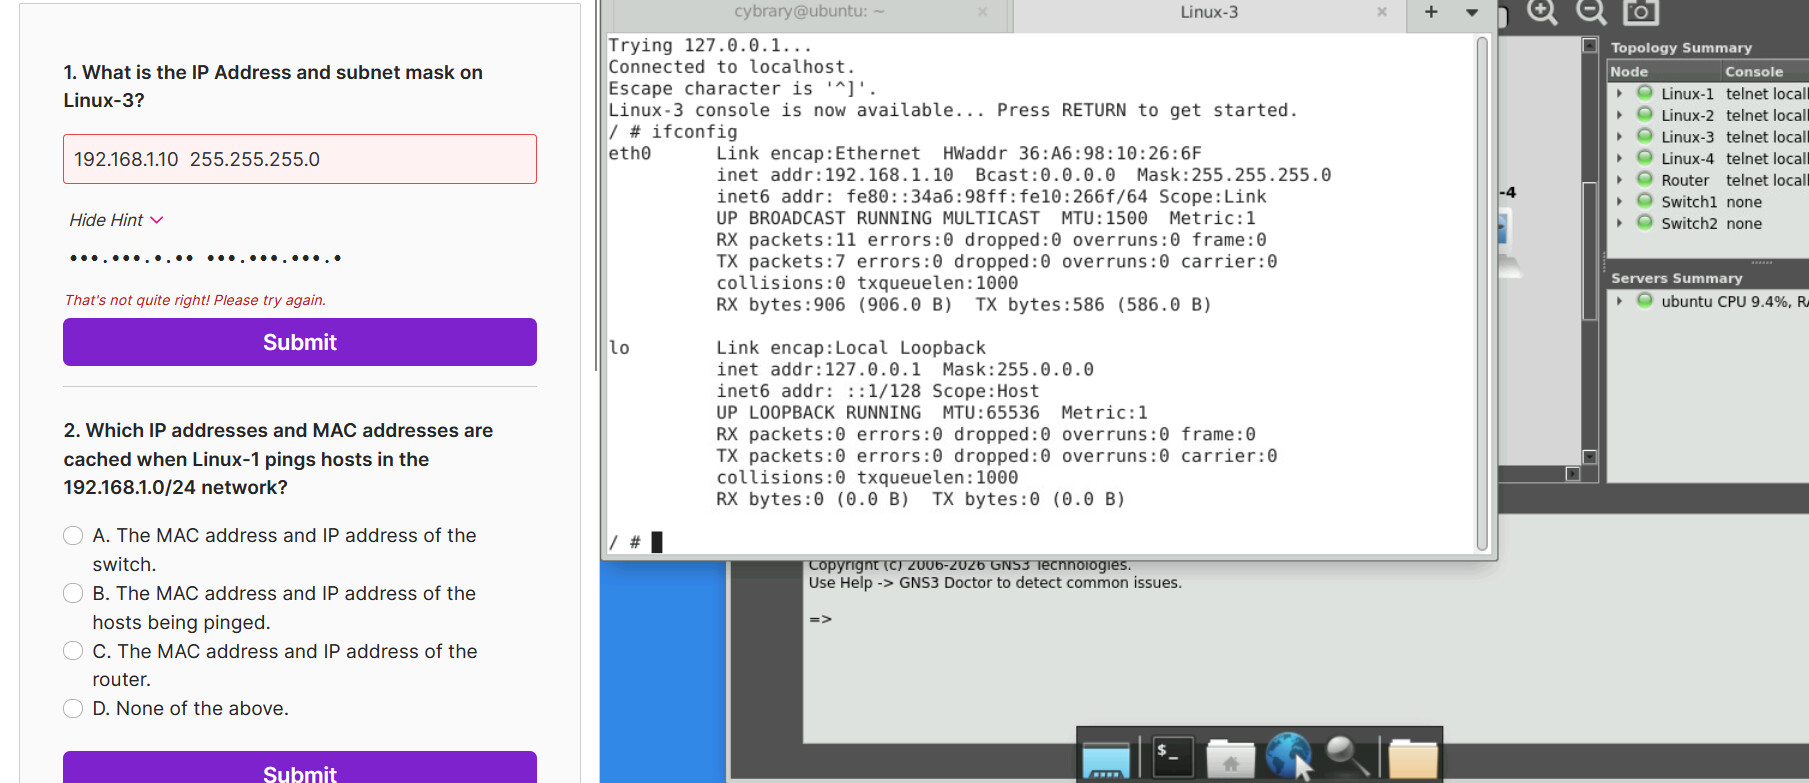Image resolution: width=1809 pixels, height=783 pixels.
Task: Click the show desktop icon in dock
Action: [1106, 759]
